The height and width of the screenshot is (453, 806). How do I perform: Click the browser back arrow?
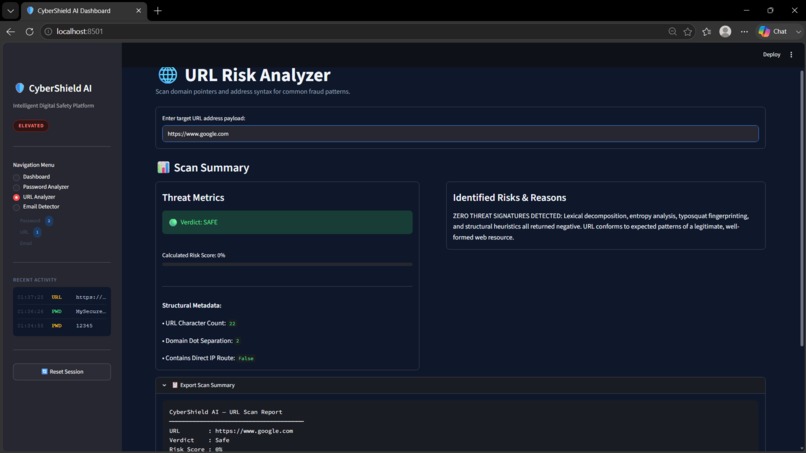[x=11, y=31]
